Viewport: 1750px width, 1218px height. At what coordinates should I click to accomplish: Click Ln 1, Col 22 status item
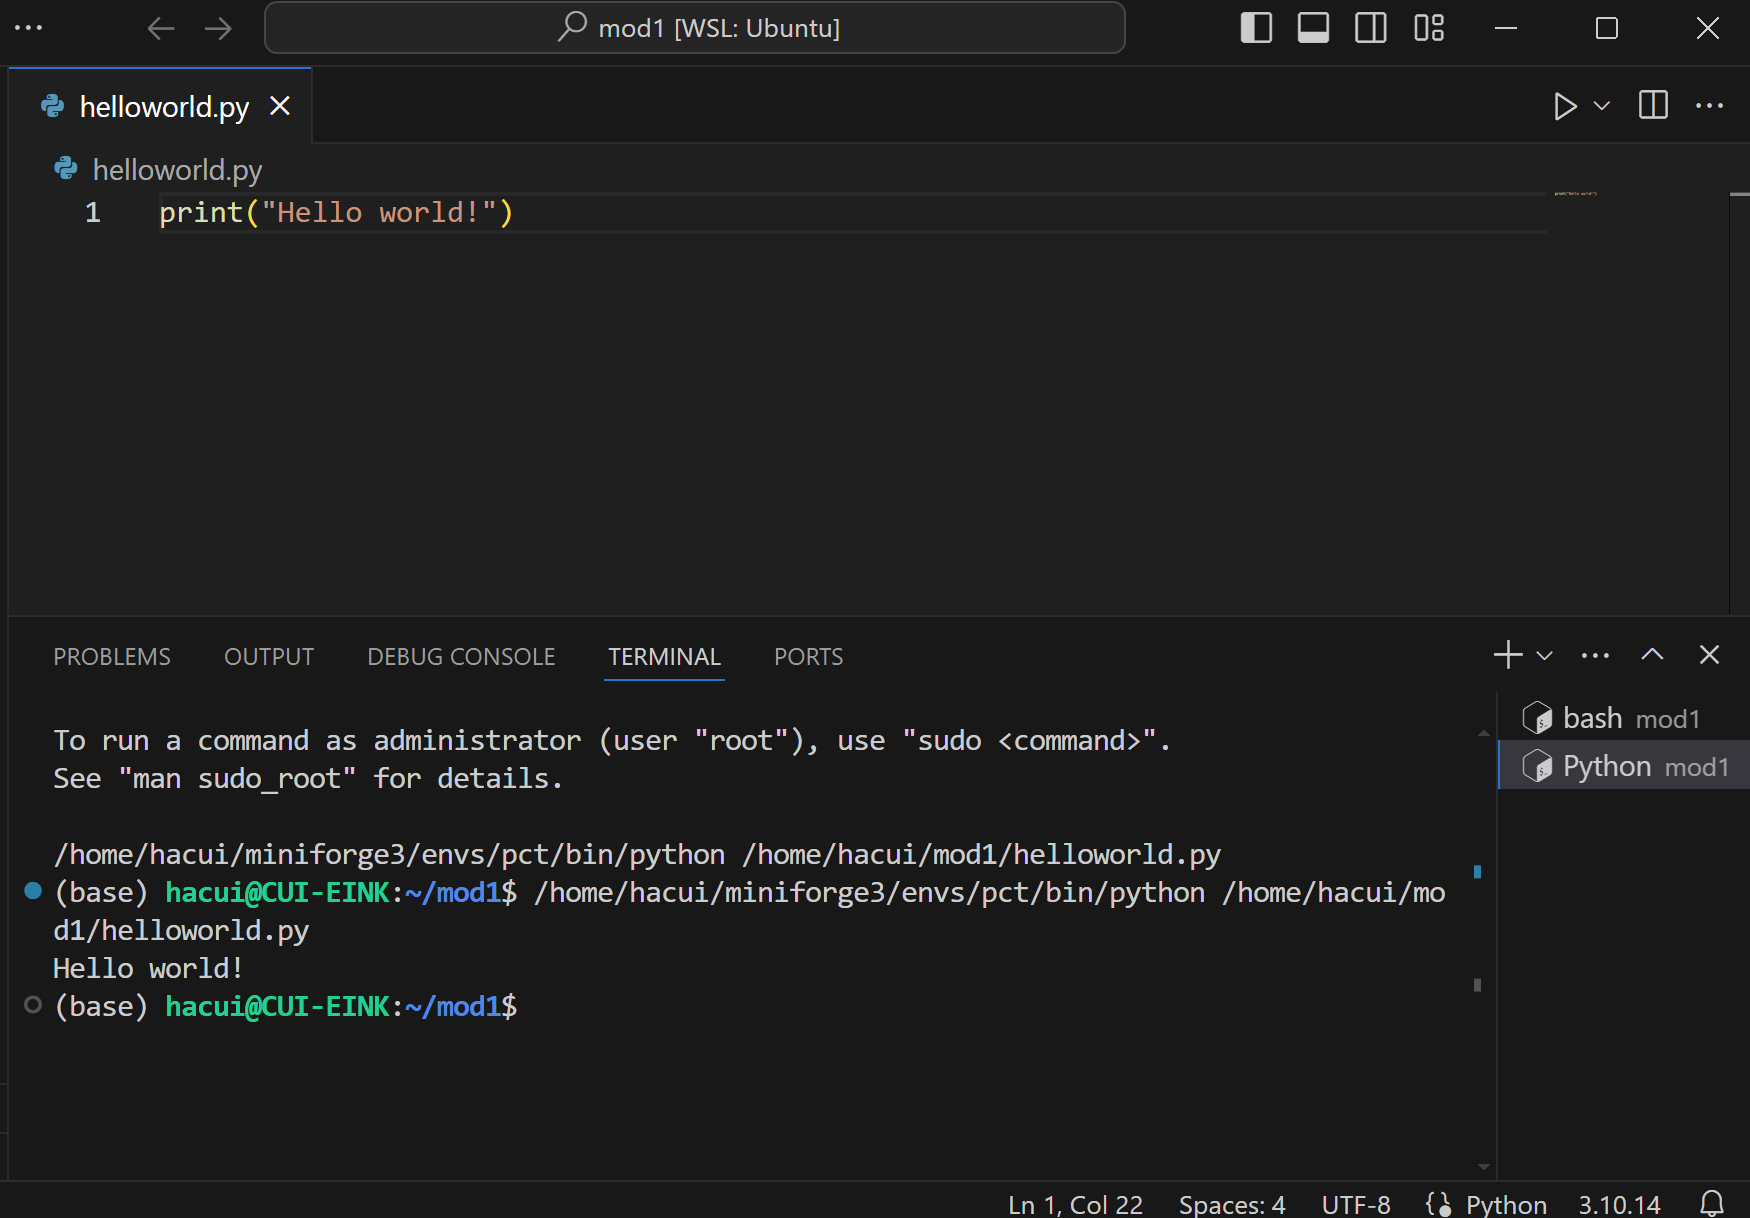[x=1075, y=1204]
